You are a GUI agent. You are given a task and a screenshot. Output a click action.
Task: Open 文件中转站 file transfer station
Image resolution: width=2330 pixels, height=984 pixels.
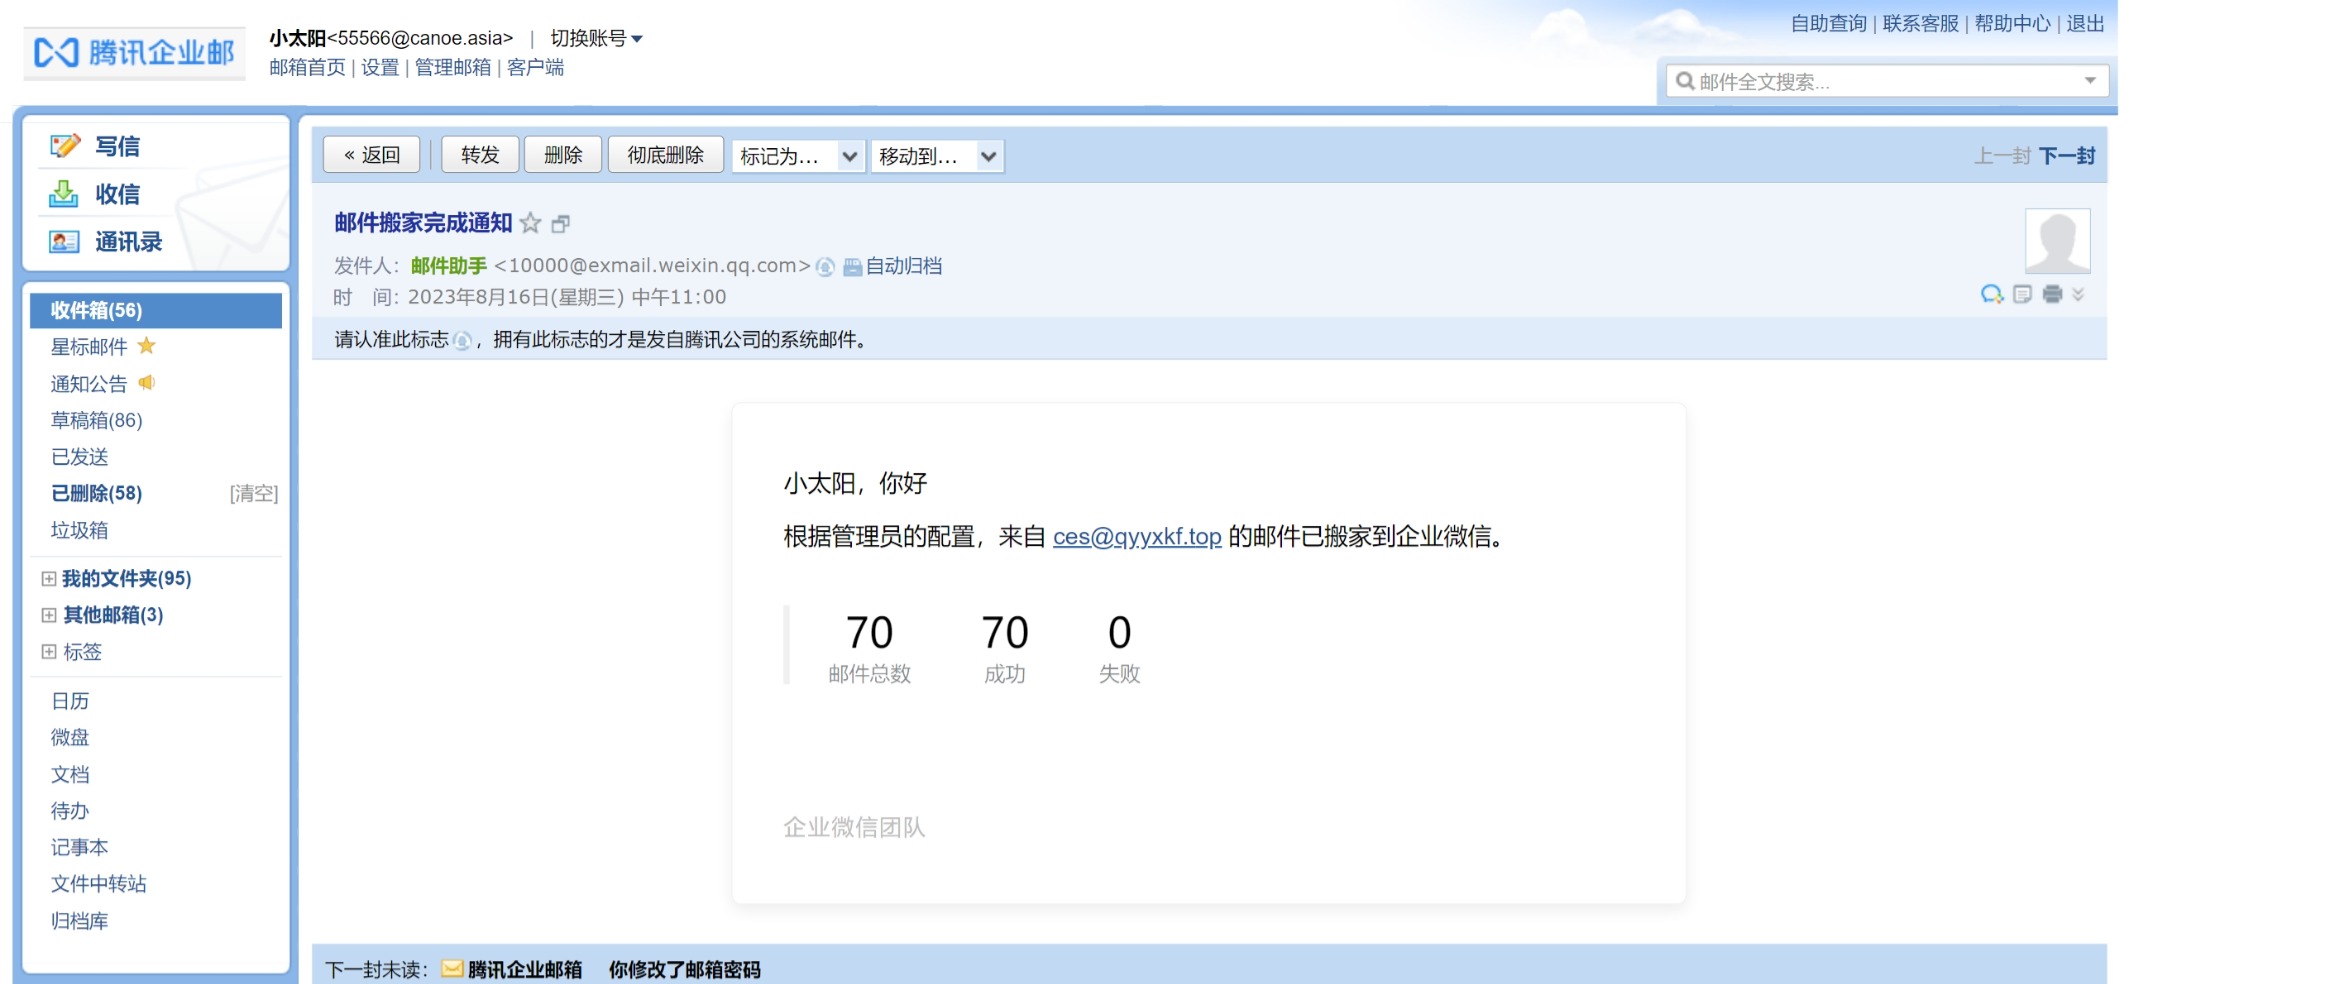[99, 884]
